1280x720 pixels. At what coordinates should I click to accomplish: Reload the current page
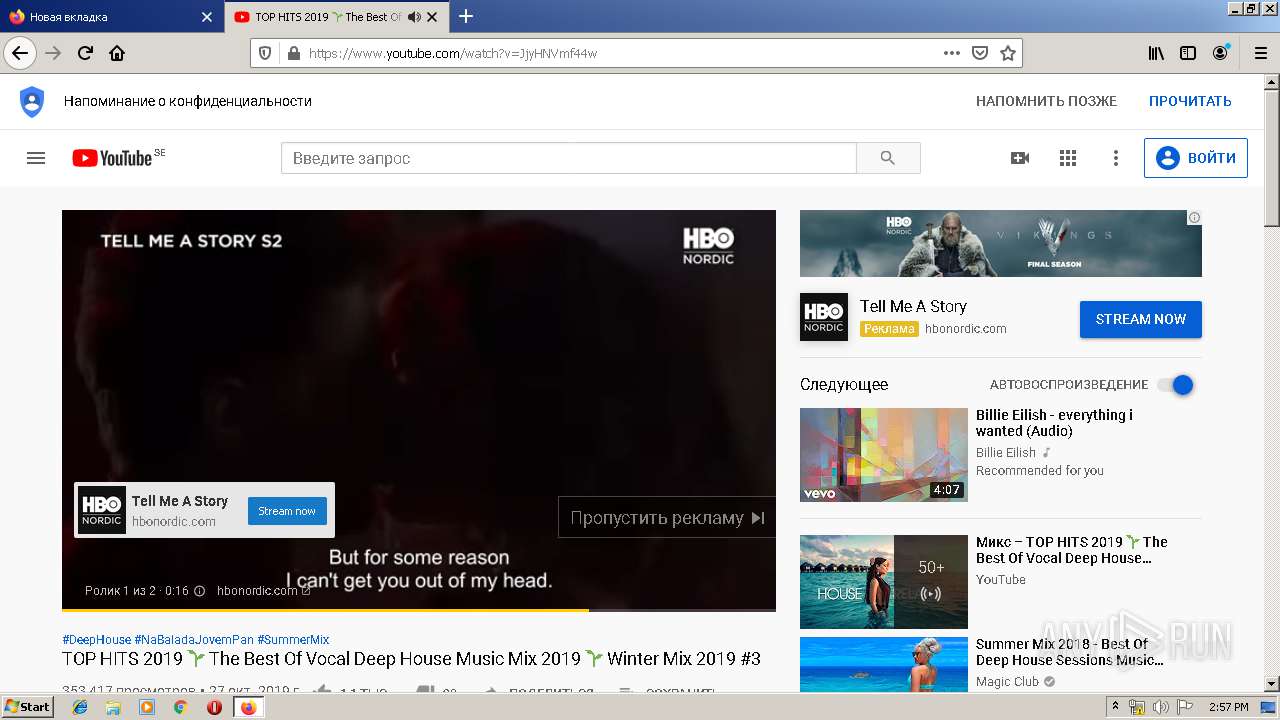[85, 53]
